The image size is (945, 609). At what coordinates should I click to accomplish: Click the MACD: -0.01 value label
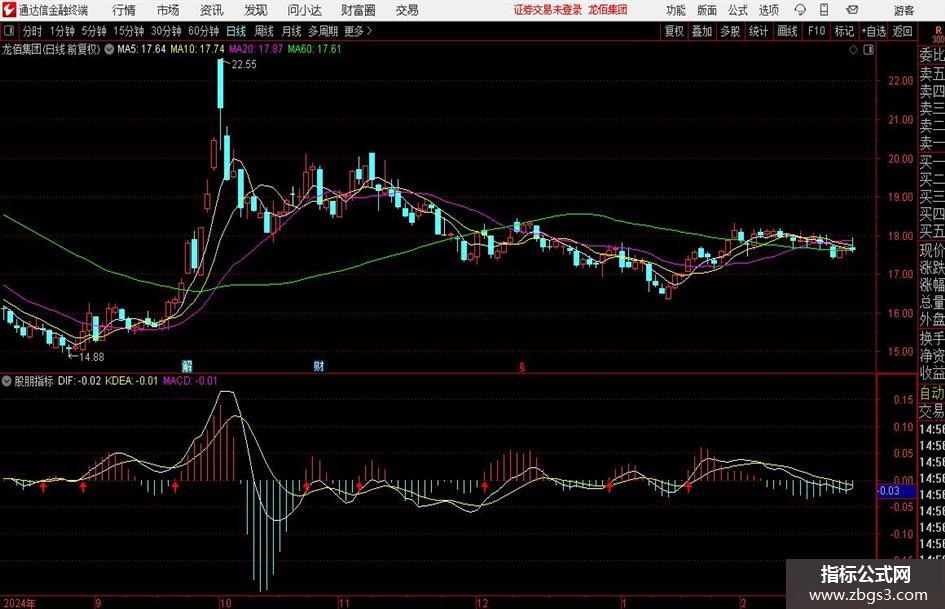(190, 380)
